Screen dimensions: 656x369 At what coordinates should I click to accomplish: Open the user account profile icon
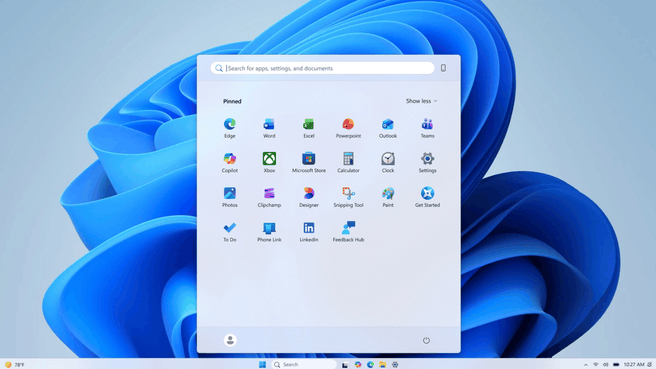coord(230,340)
